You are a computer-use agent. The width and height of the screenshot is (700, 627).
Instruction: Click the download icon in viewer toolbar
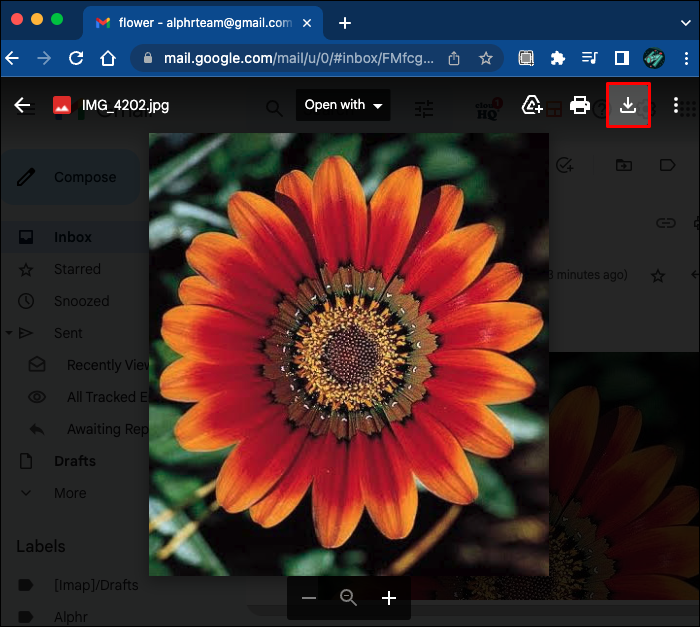[628, 105]
